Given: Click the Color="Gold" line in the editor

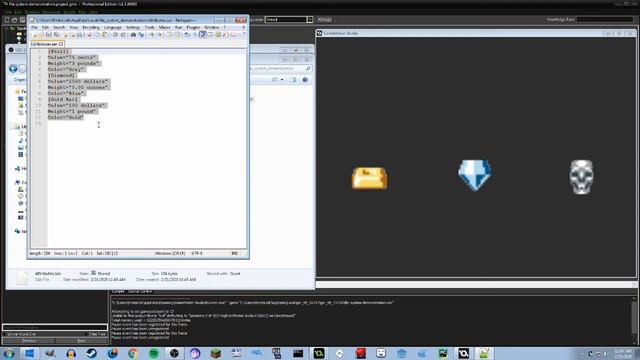Looking at the screenshot, I should [x=66, y=117].
